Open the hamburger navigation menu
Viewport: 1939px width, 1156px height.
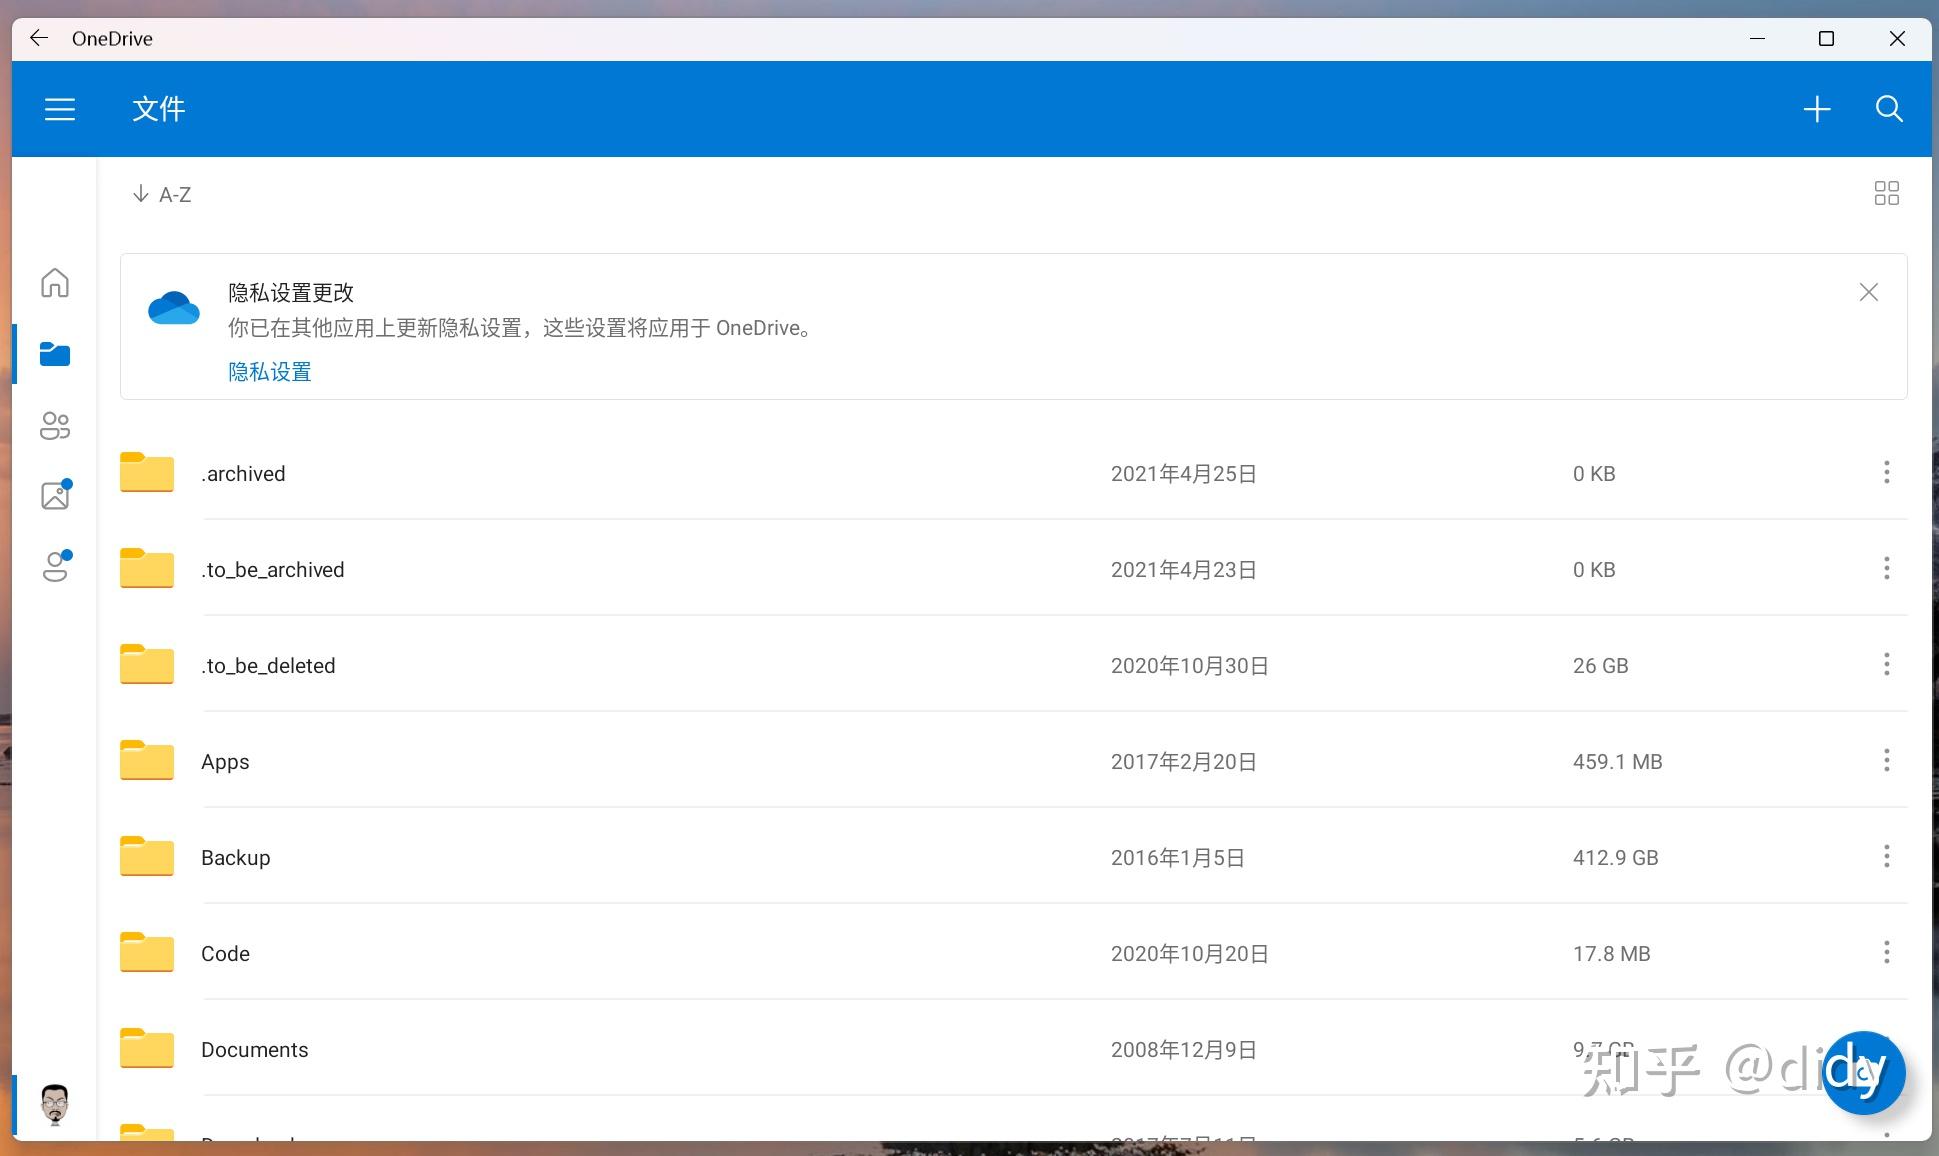59,109
